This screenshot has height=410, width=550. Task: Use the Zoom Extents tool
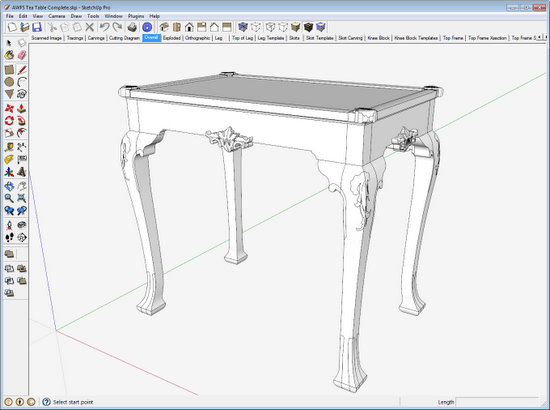[22, 198]
